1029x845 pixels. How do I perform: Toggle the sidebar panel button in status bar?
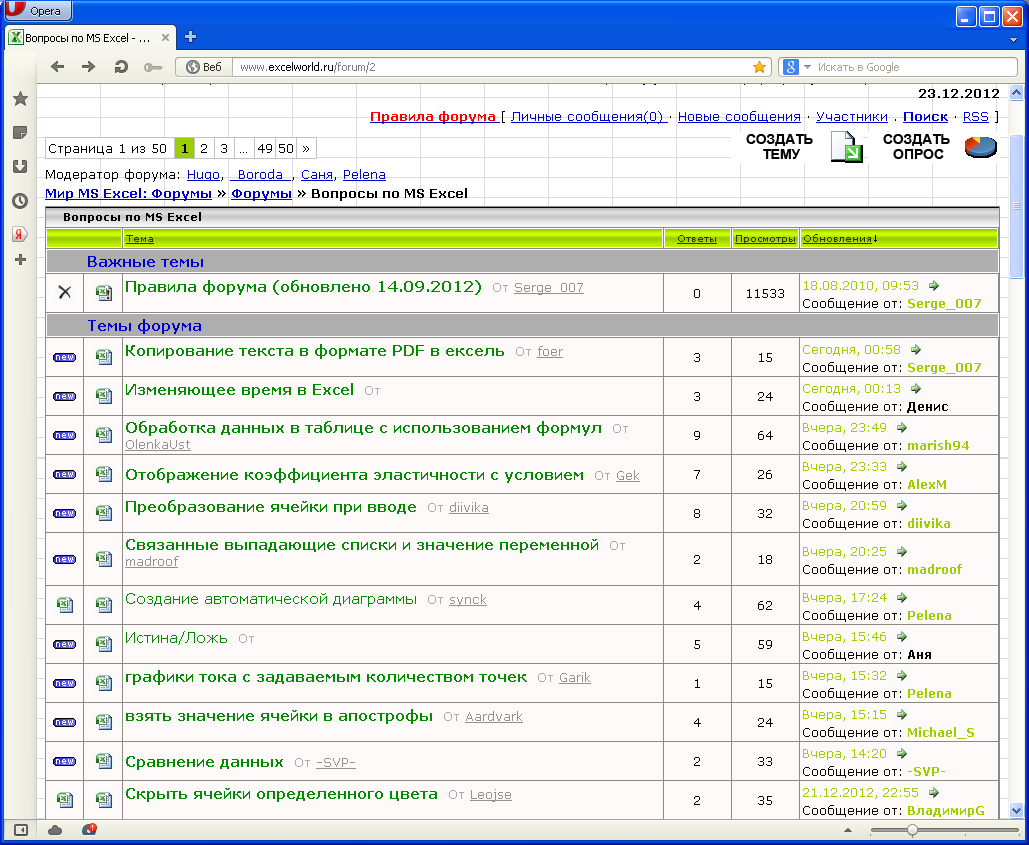click(x=20, y=830)
